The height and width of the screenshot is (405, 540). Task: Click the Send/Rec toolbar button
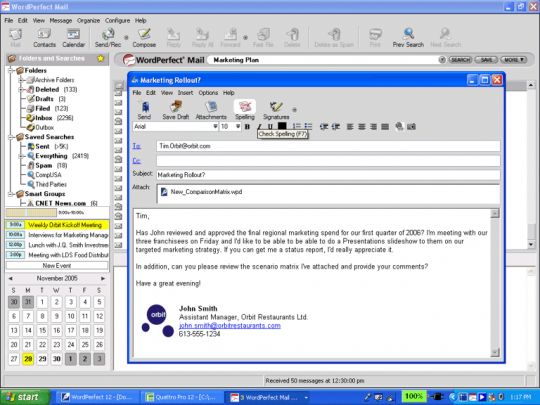(x=108, y=38)
